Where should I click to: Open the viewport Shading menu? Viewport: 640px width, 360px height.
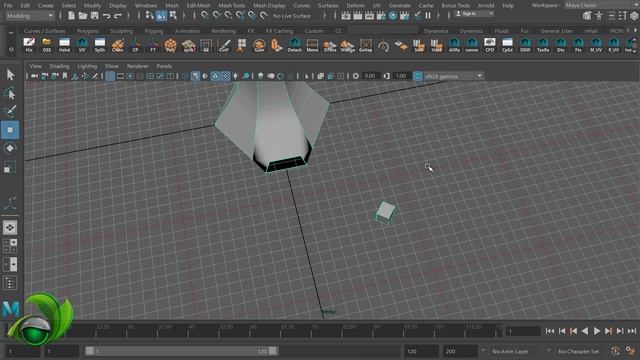pos(59,66)
